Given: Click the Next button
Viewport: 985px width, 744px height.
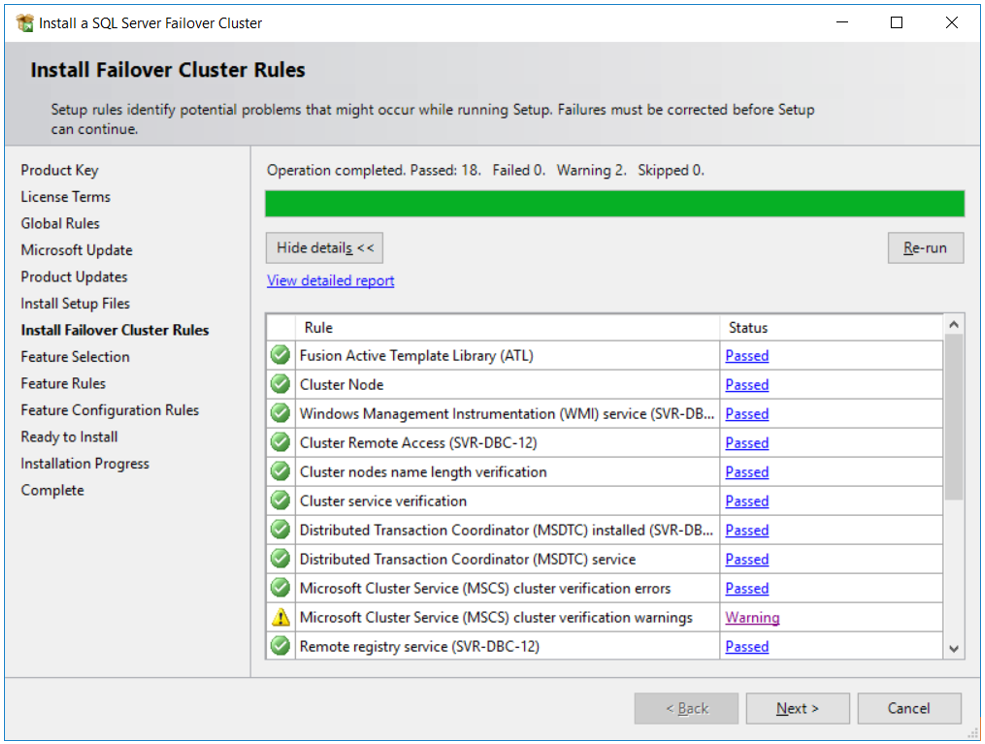Looking at the screenshot, I should (798, 708).
